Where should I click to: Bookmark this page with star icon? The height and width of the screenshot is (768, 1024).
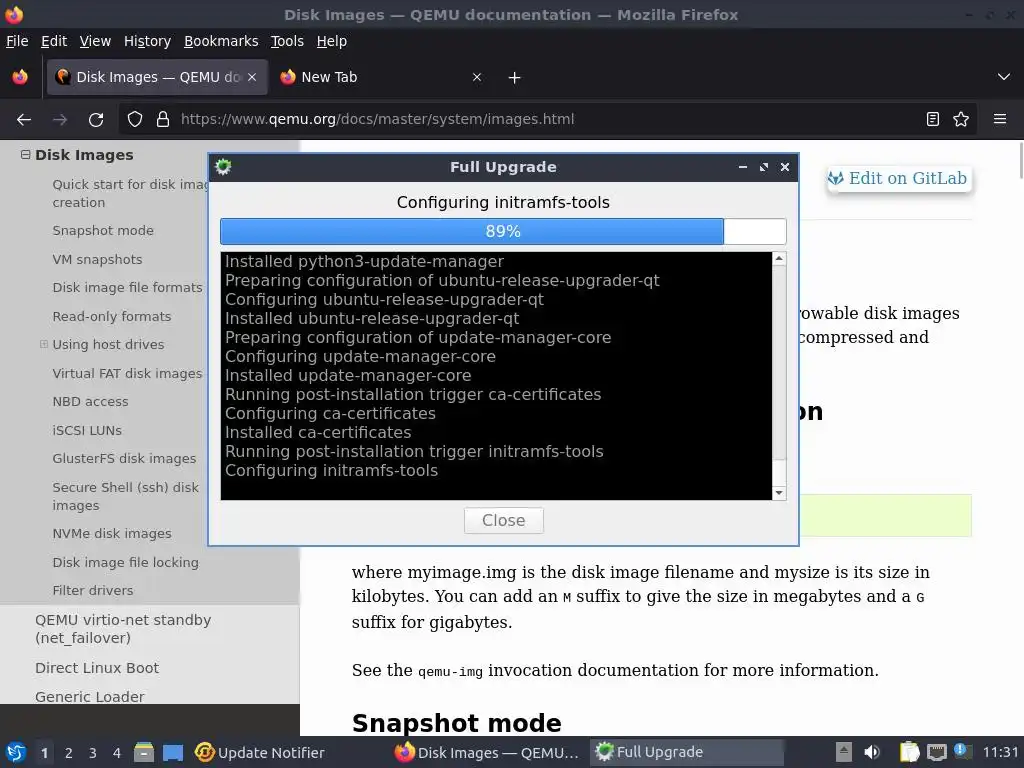click(961, 120)
